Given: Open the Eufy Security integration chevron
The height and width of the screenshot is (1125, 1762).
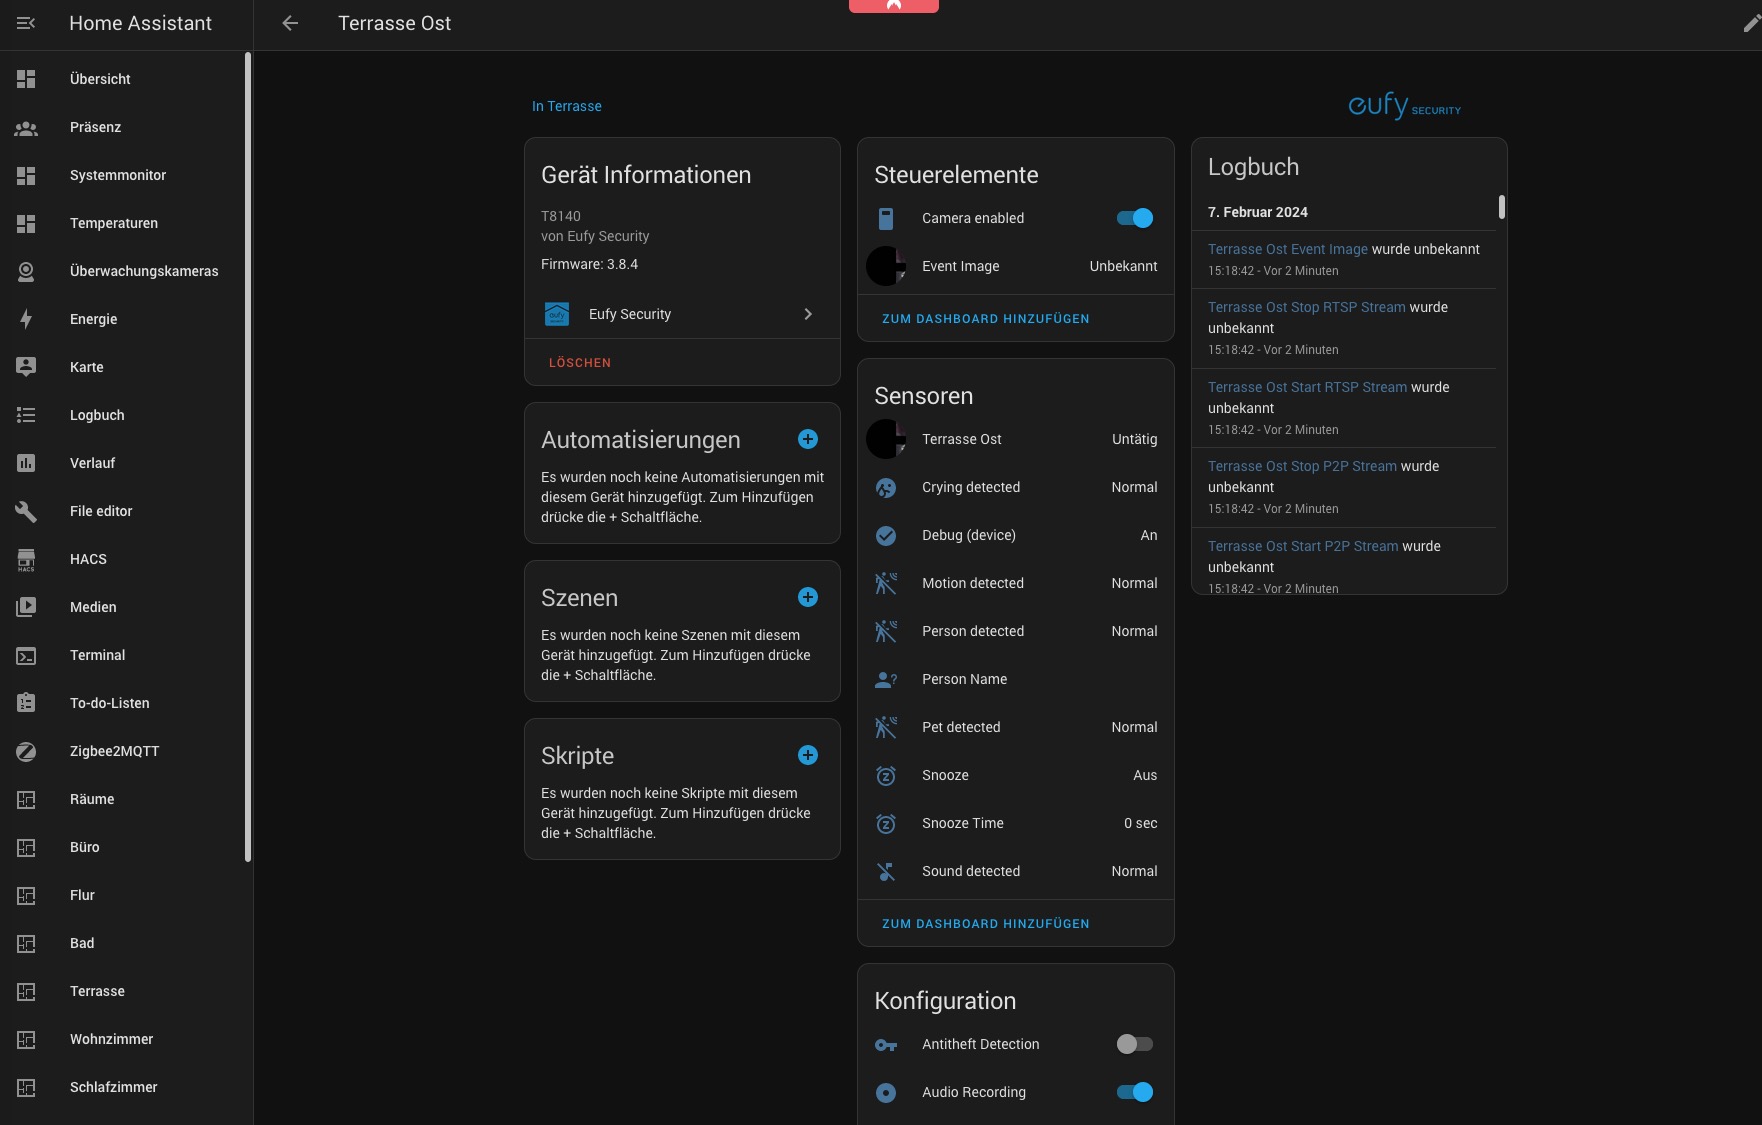Looking at the screenshot, I should (x=808, y=314).
